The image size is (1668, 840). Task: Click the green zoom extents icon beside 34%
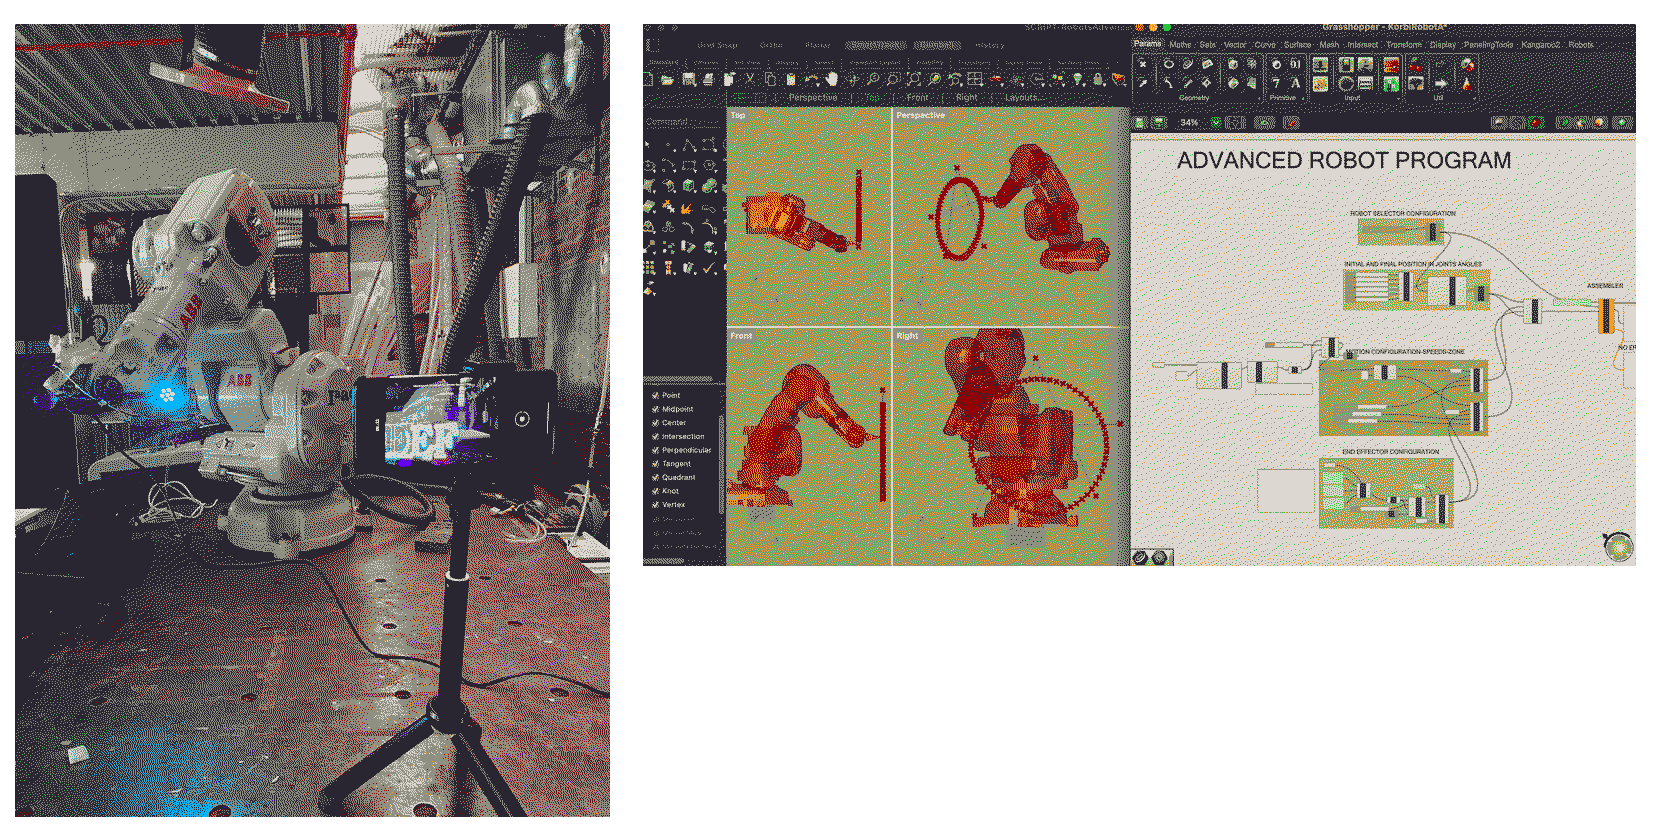pos(1216,122)
